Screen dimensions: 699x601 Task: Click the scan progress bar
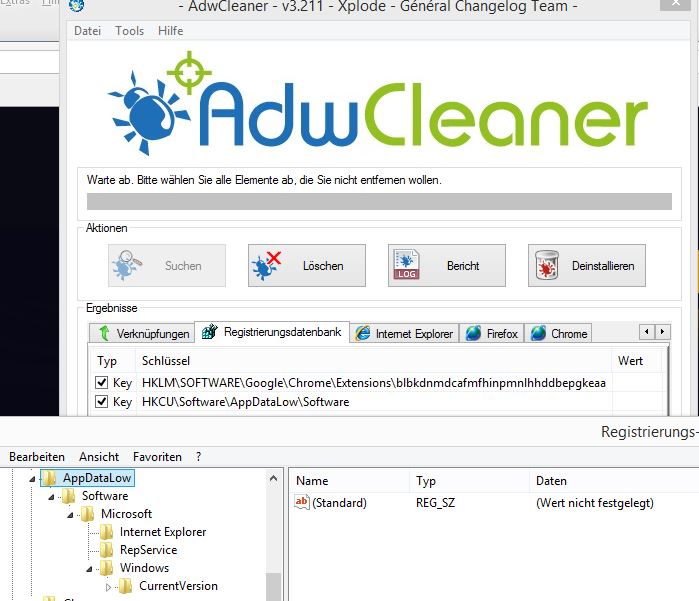(379, 201)
